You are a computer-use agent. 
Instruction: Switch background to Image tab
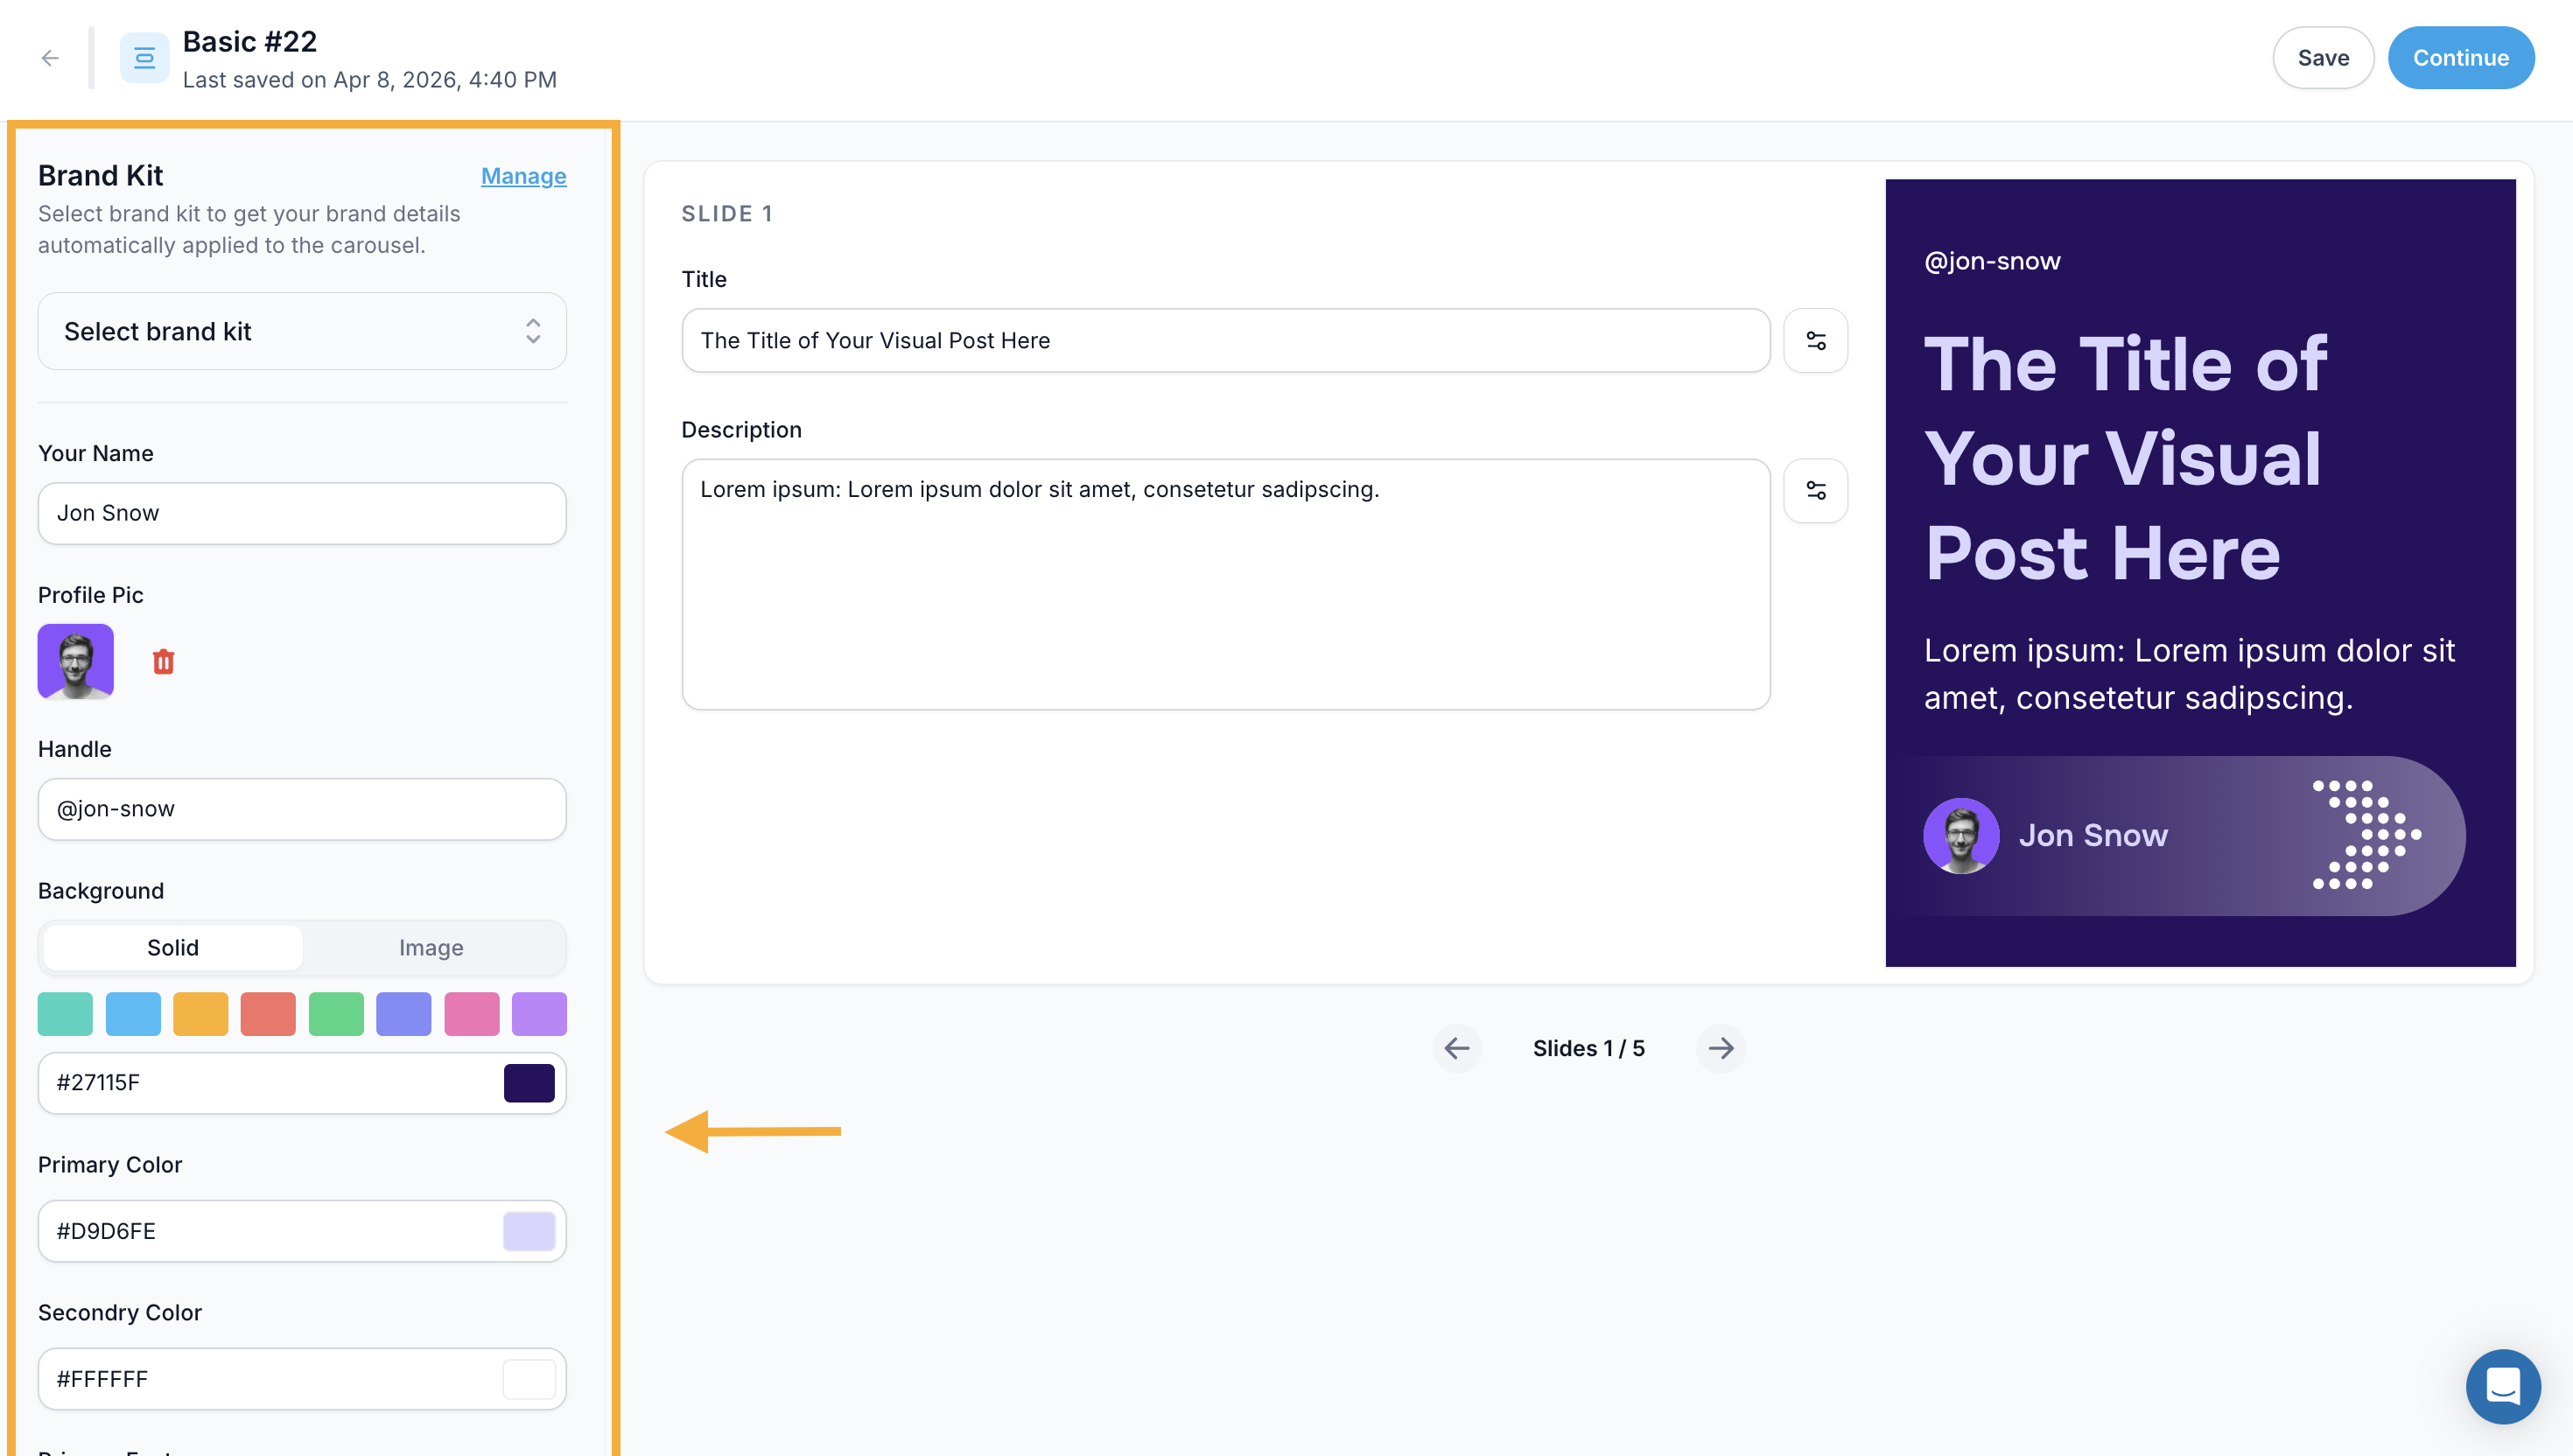431,947
